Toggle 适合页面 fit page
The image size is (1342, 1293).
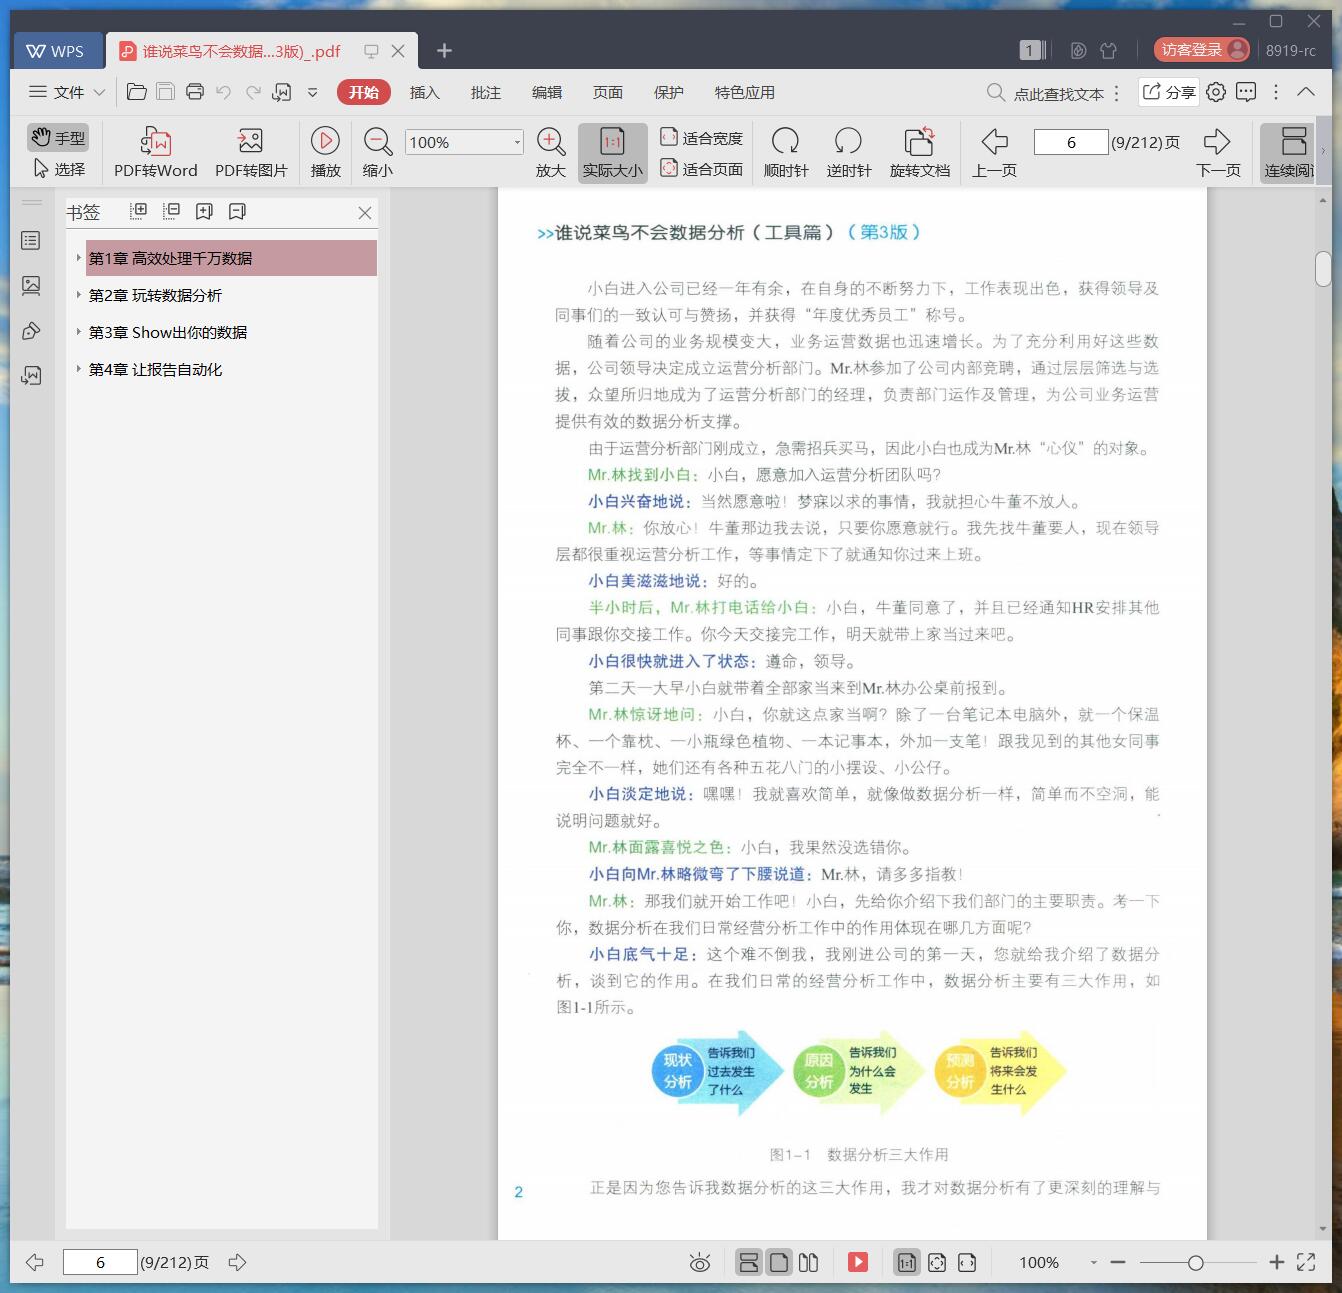[701, 169]
